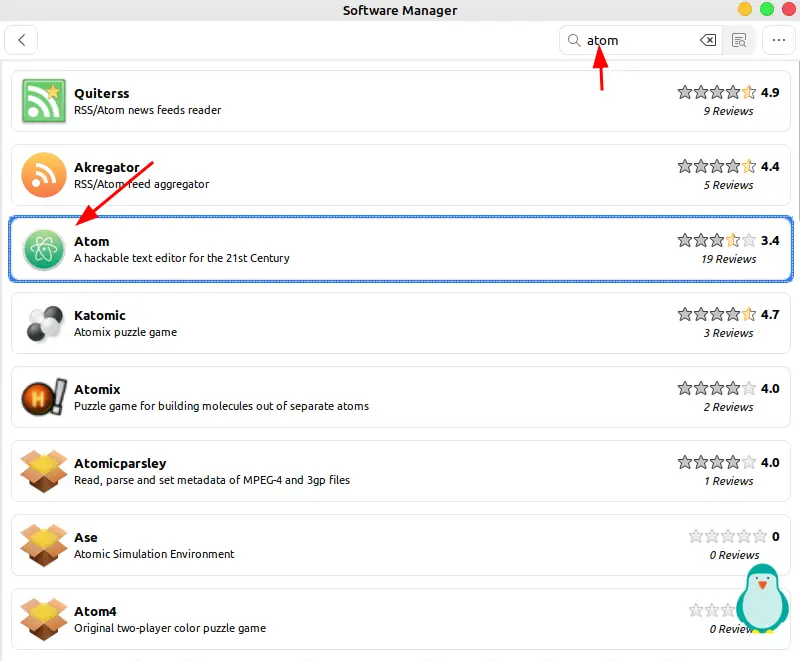Click the Atom4 package box icon

click(44, 619)
